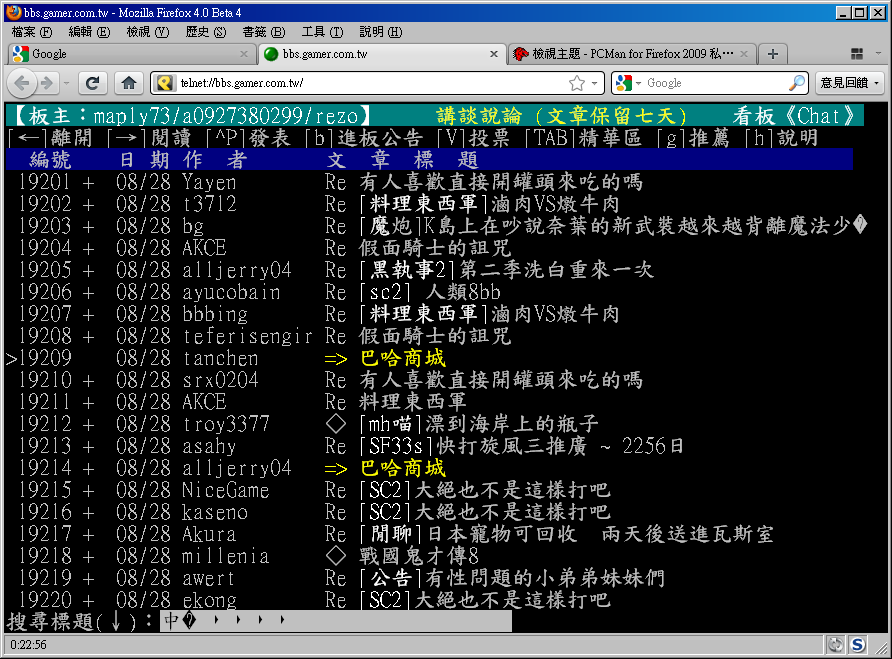This screenshot has width=892, height=659.
Task: Click the Firefox logo in title bar
Action: click(14, 12)
